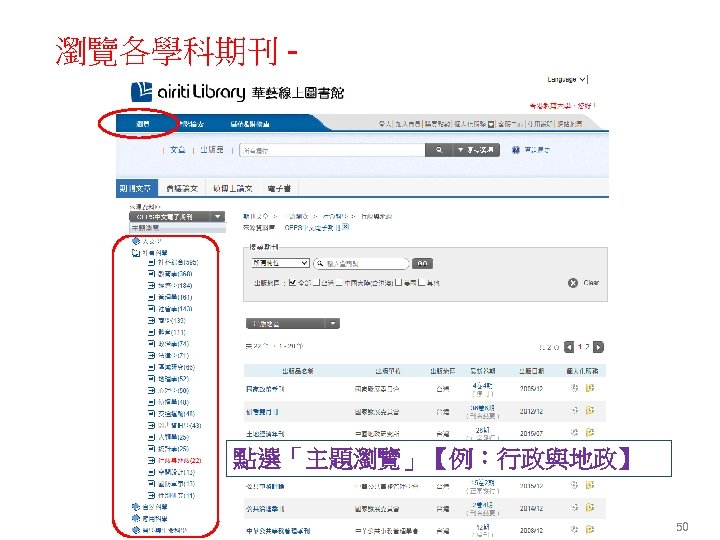Open the CEPS中文電子期刊 database dropdown
Viewport: 720px width, 540px height.
click(177, 217)
